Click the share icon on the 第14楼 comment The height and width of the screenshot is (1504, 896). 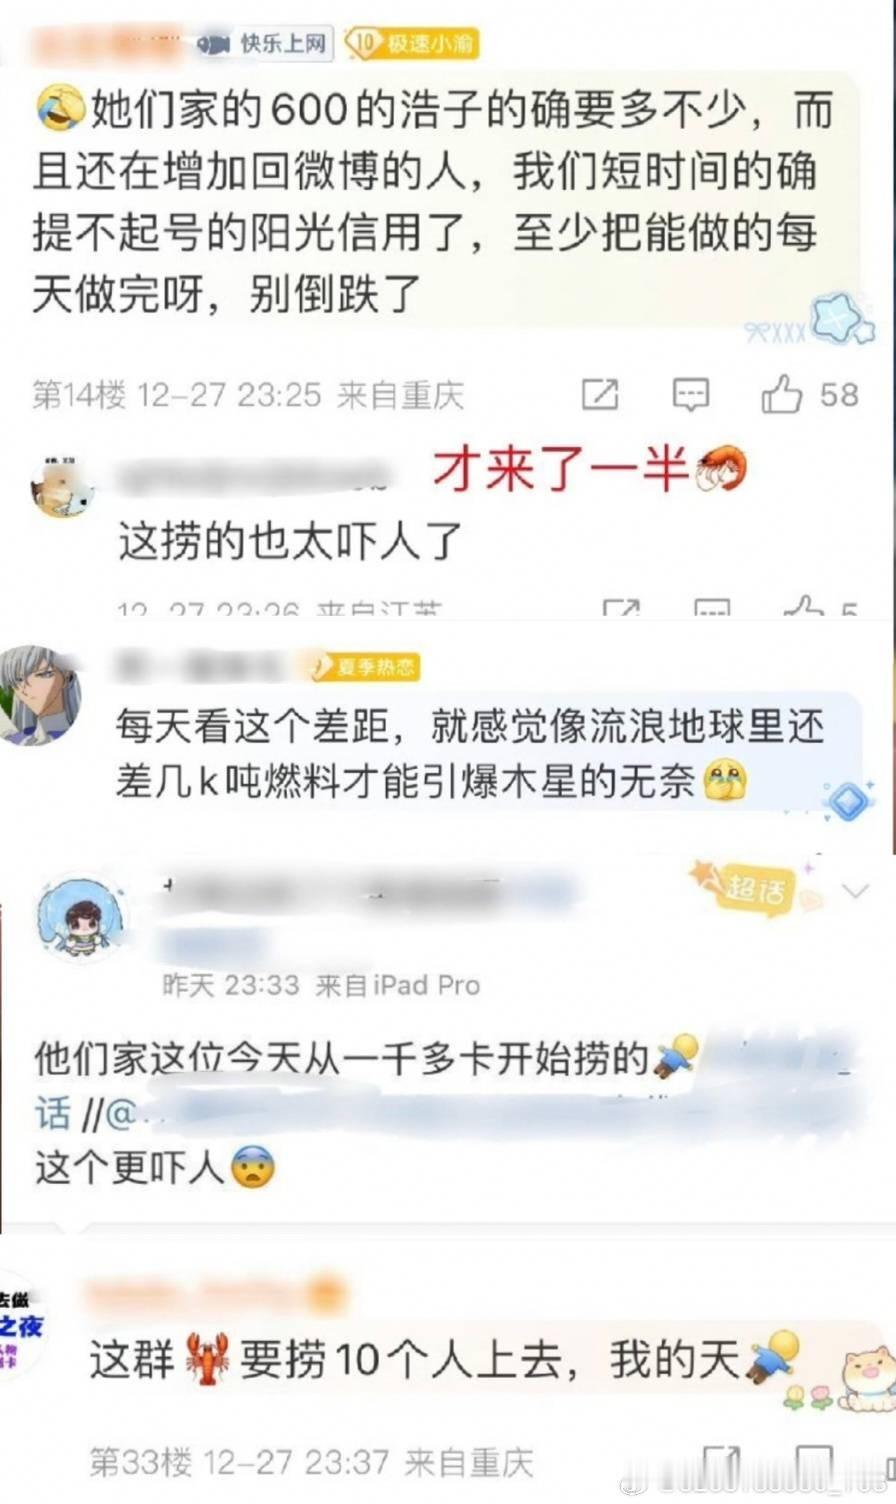pos(600,395)
